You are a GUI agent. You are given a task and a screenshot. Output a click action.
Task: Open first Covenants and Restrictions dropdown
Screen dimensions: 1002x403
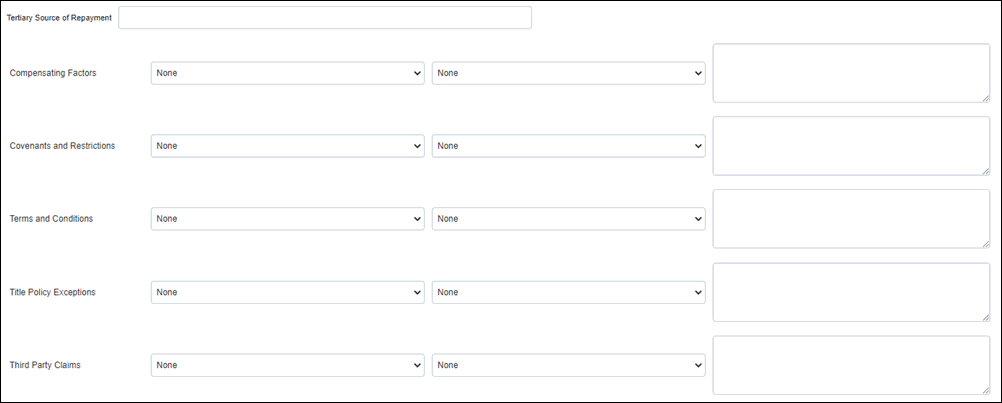[288, 146]
